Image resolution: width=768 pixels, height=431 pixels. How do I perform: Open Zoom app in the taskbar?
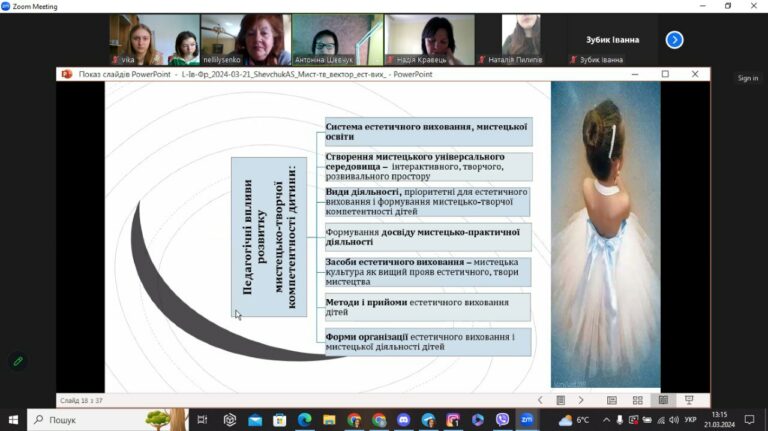tap(527, 420)
